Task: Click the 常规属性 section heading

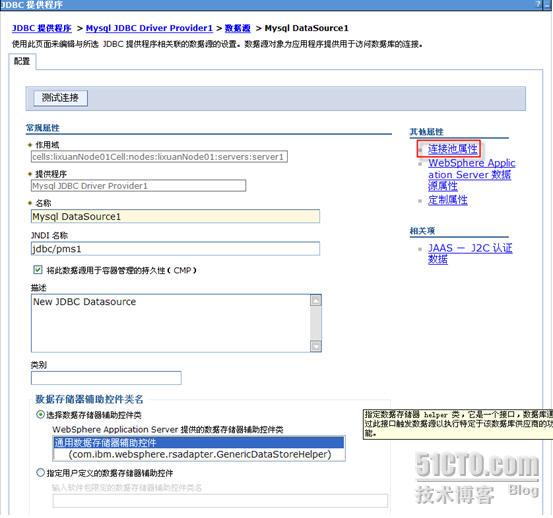Action: pos(43,128)
